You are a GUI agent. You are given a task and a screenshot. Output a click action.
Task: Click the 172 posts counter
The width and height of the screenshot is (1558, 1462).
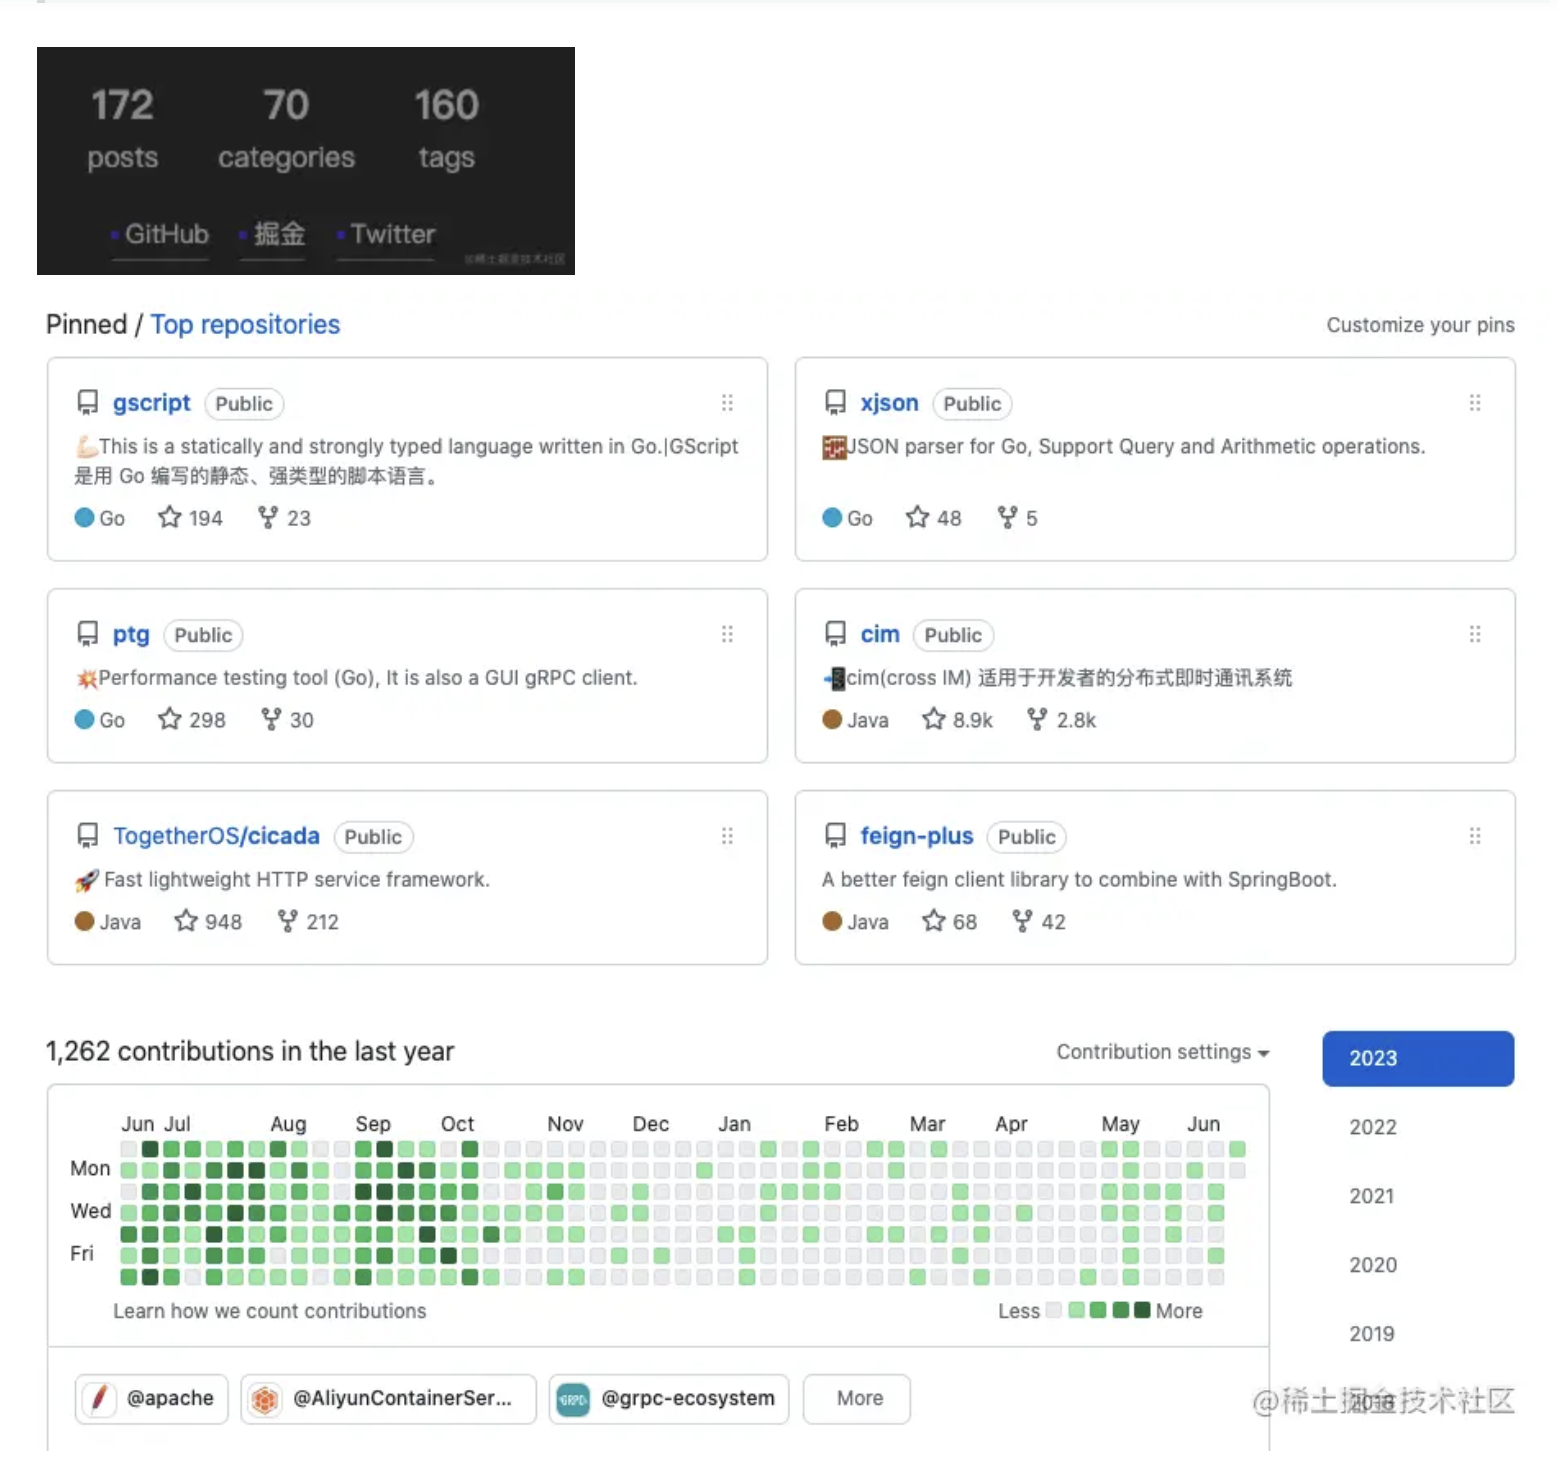[122, 130]
